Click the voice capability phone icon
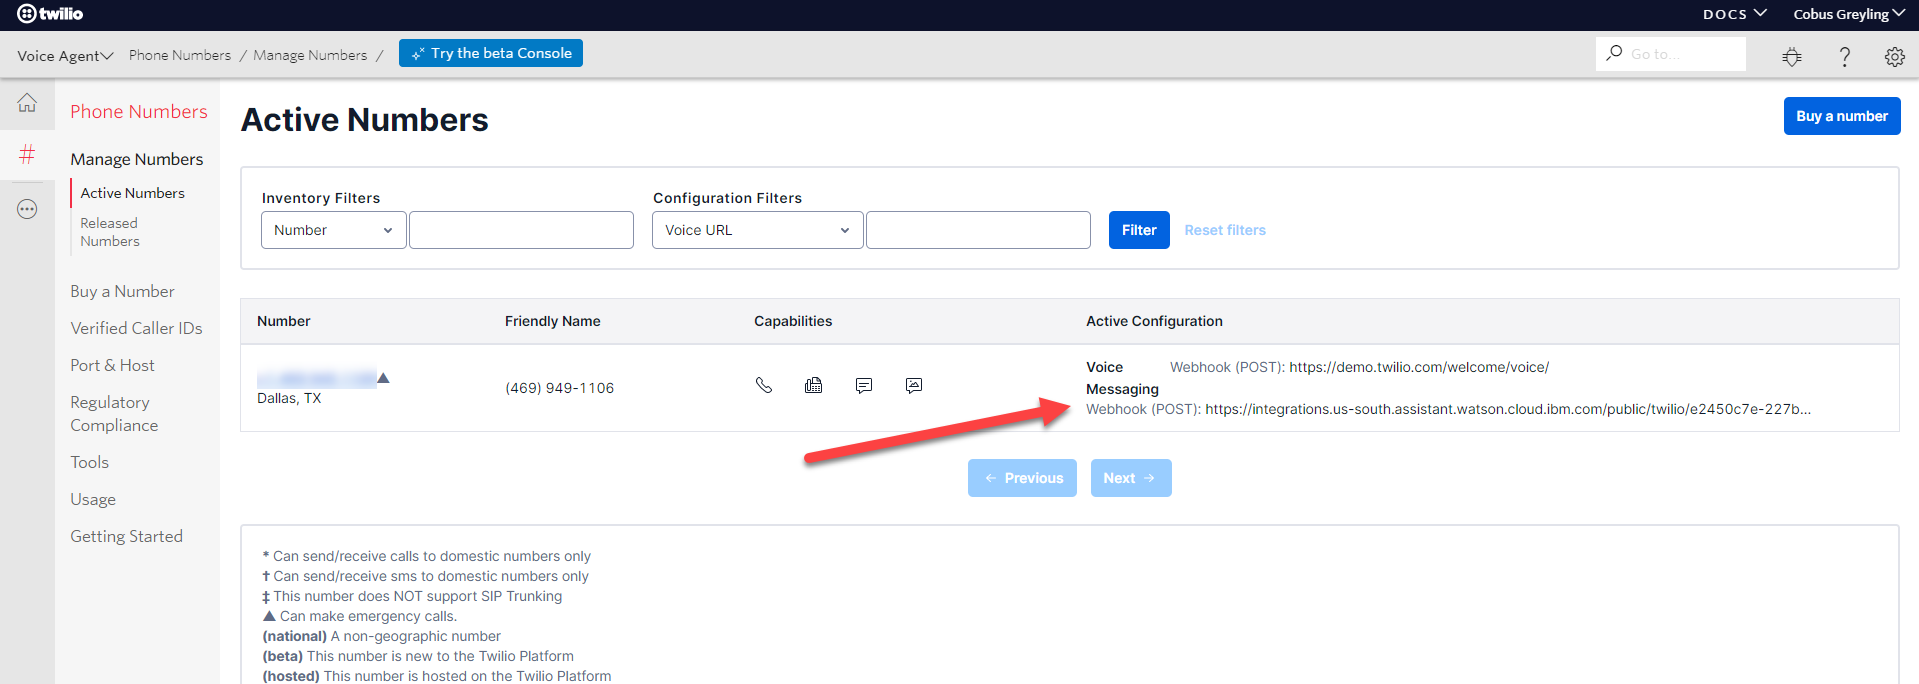Viewport: 1919px width, 684px height. [764, 385]
